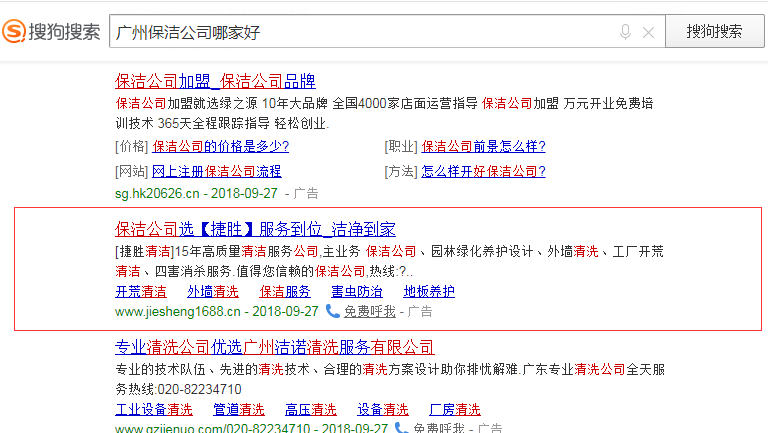Click URL text www.jiesheng1688.cn - 2018-09-27
This screenshot has height=433, width=768.
tap(217, 312)
